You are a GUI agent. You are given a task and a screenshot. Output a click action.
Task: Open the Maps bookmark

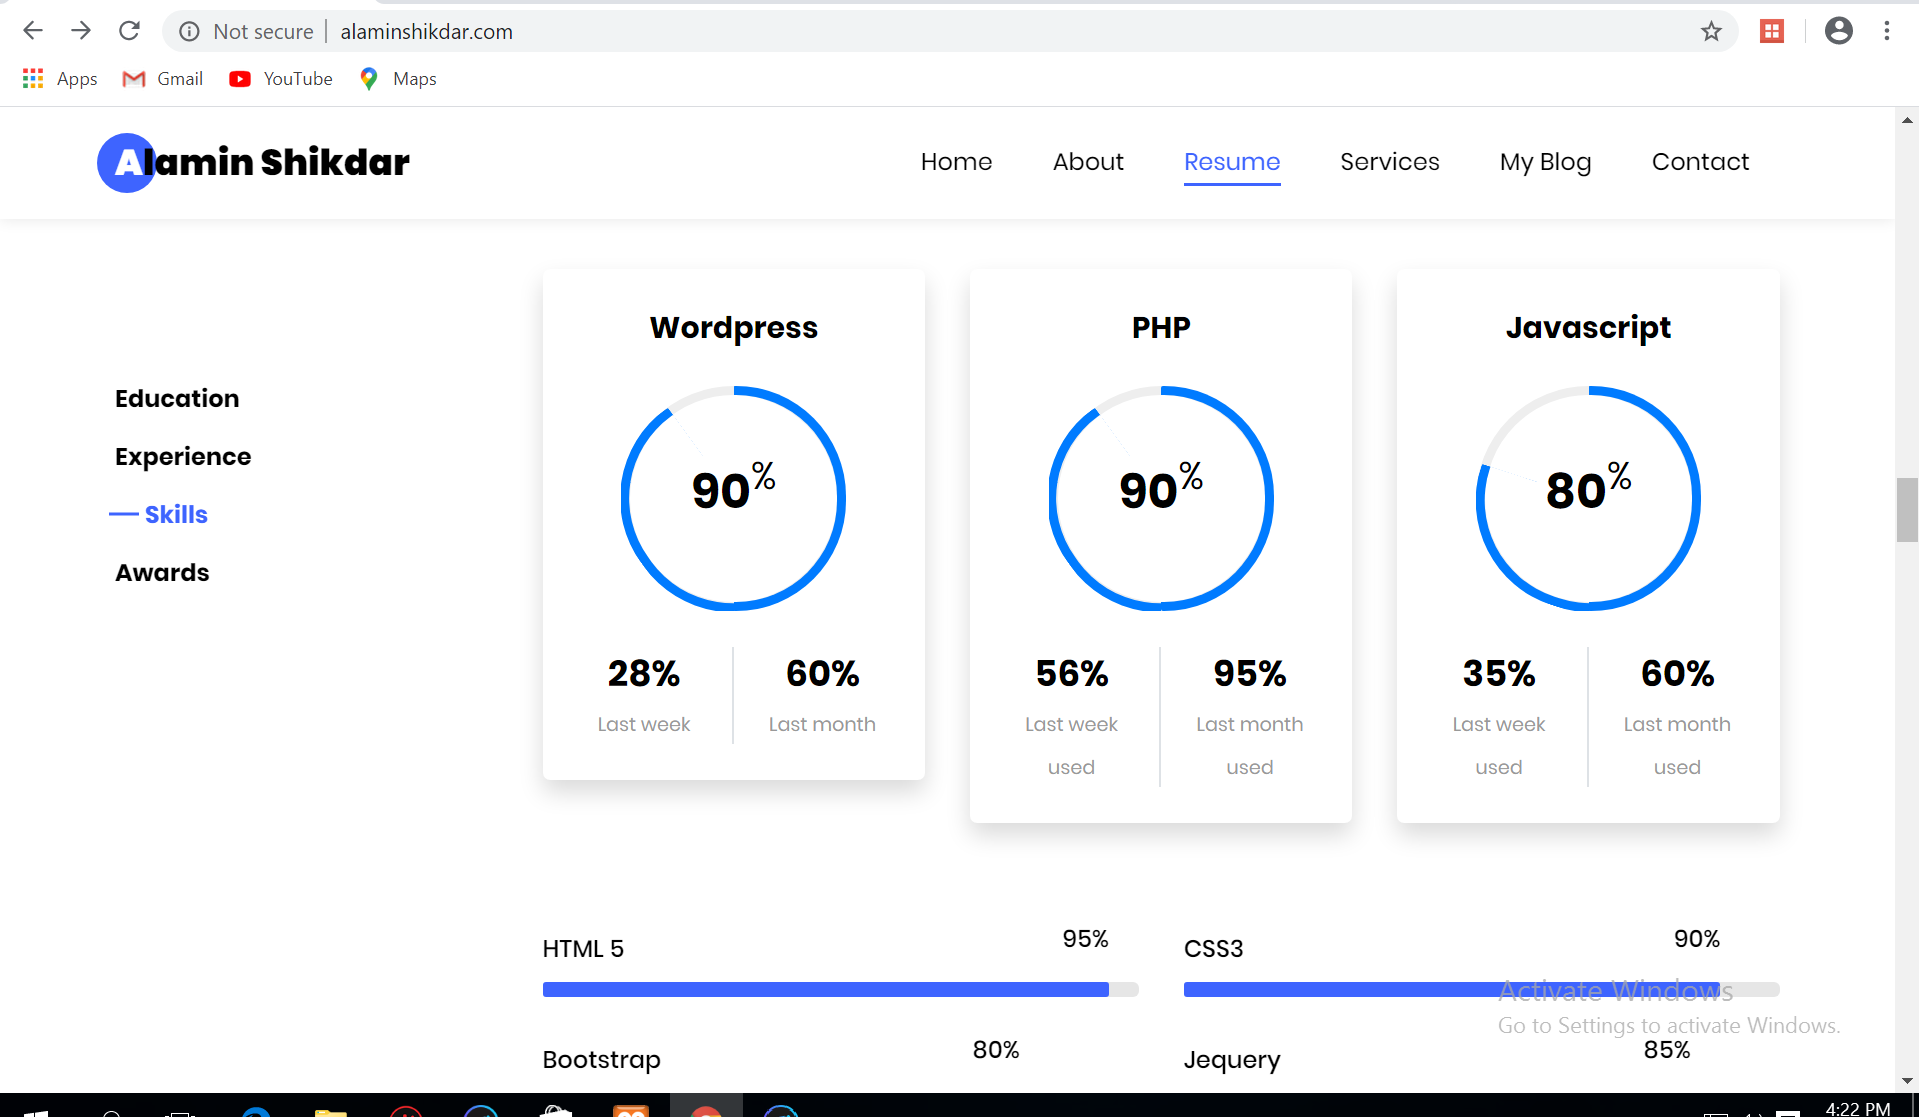pyautogui.click(x=398, y=79)
